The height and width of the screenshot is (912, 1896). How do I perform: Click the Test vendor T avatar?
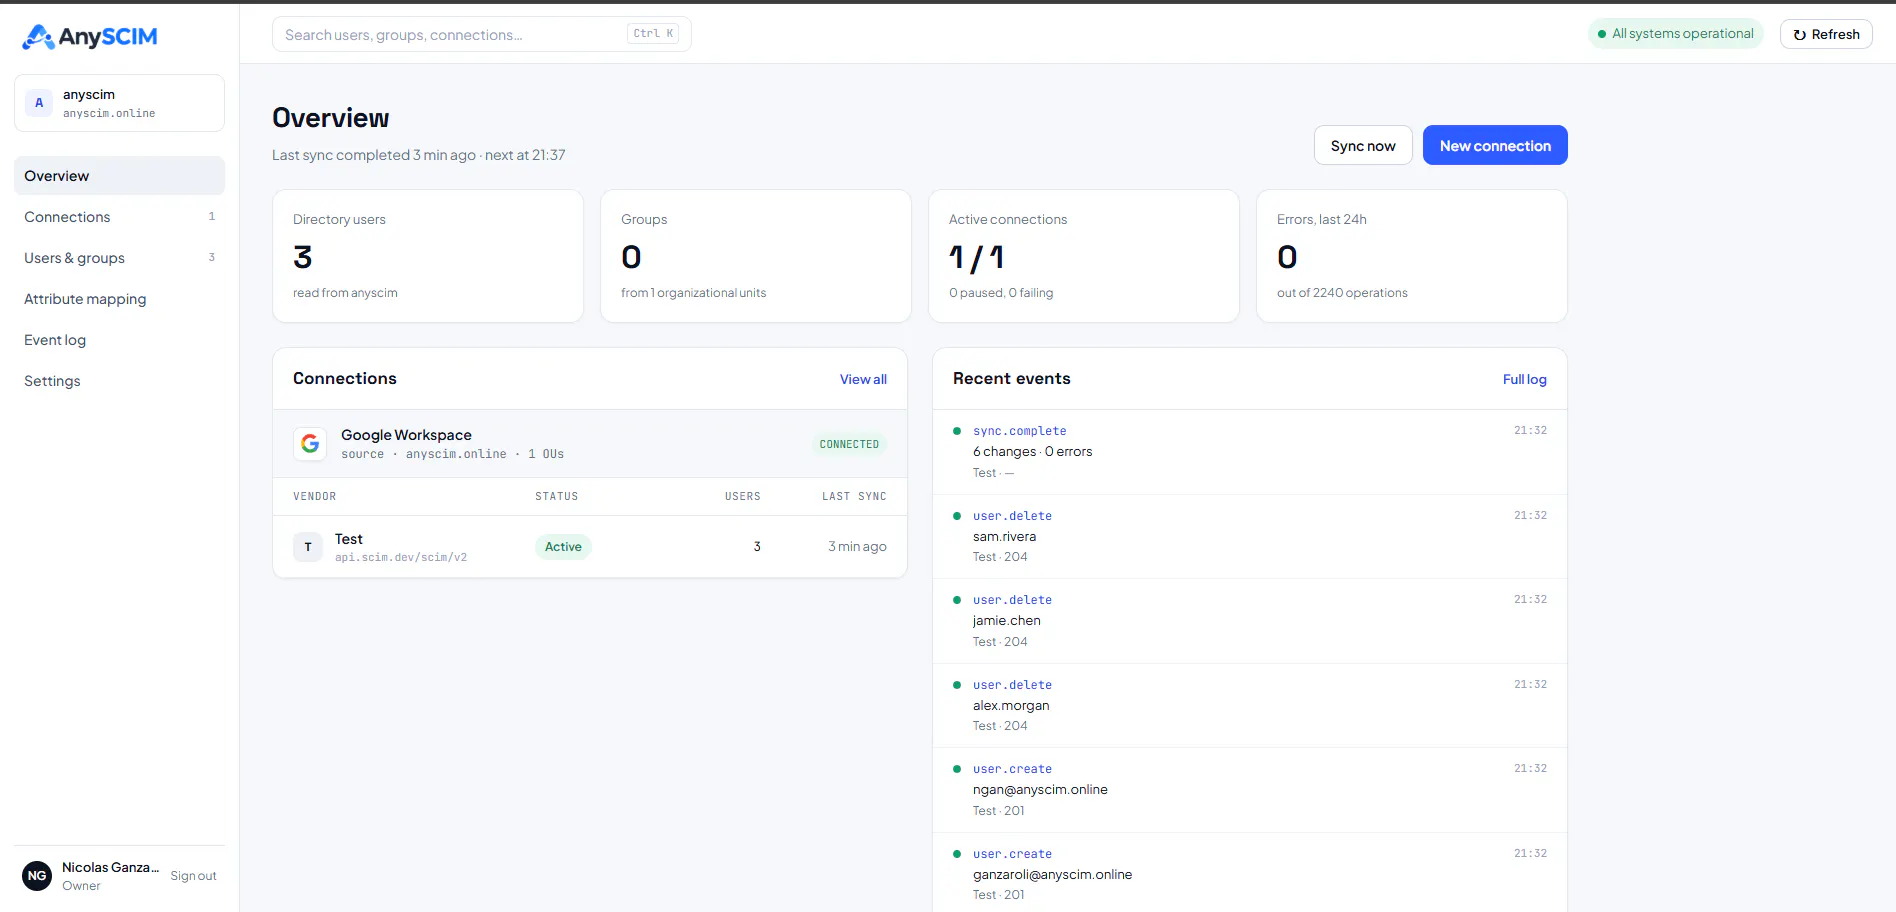click(308, 547)
